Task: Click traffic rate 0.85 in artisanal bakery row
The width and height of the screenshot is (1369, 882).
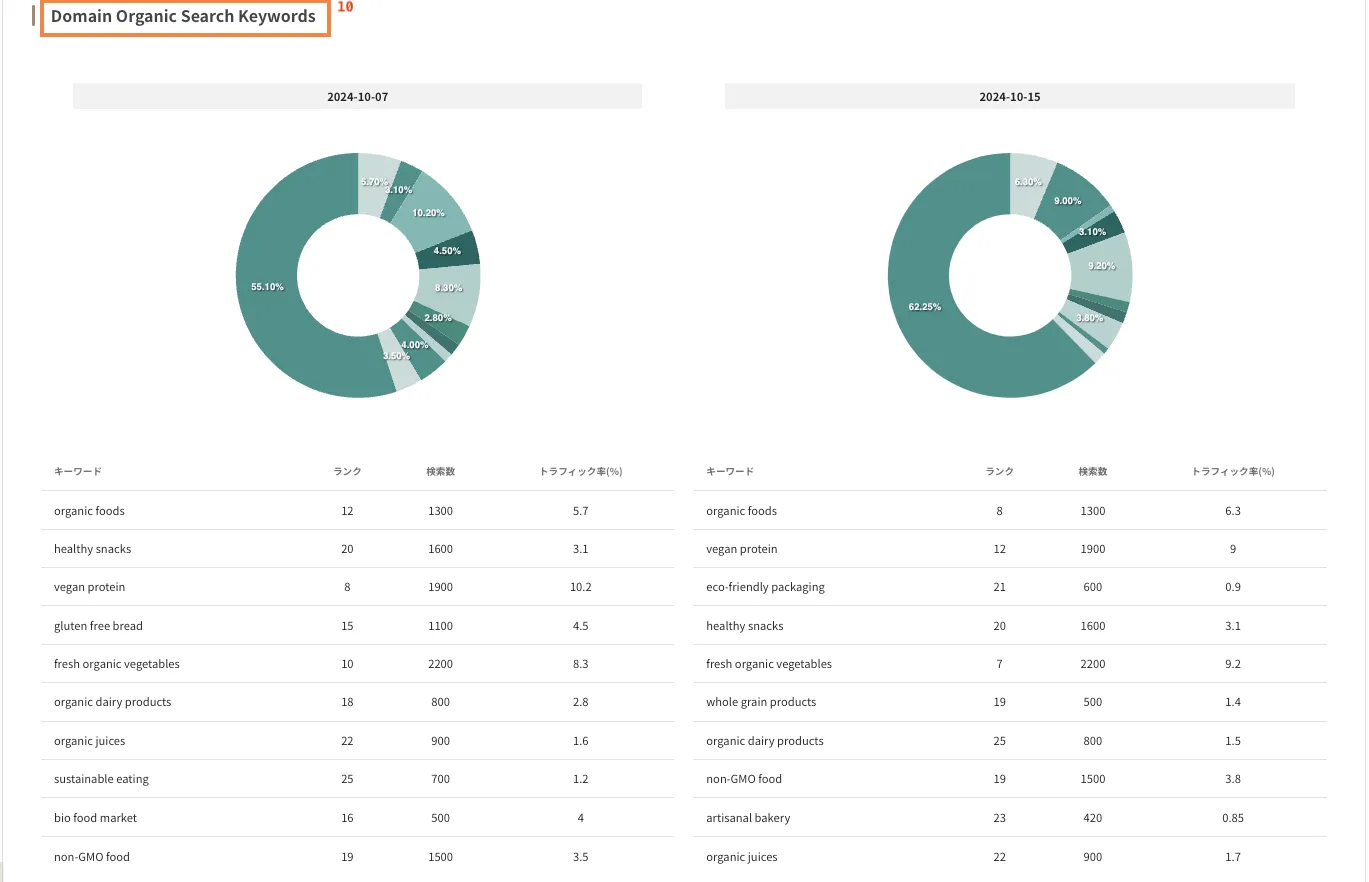Action: (x=1233, y=818)
